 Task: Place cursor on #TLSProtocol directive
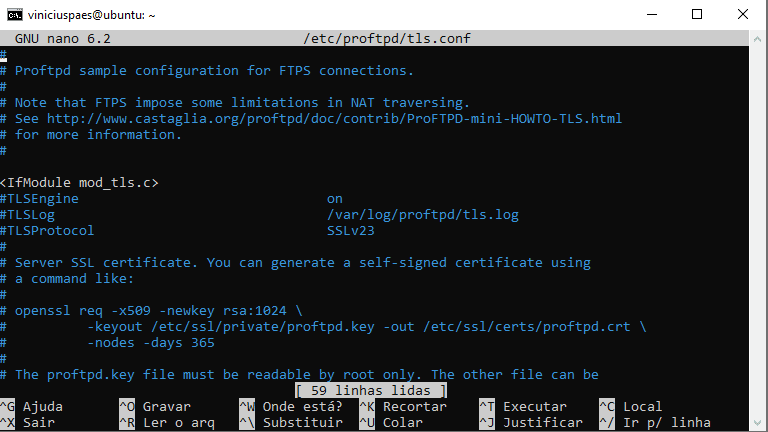47,231
